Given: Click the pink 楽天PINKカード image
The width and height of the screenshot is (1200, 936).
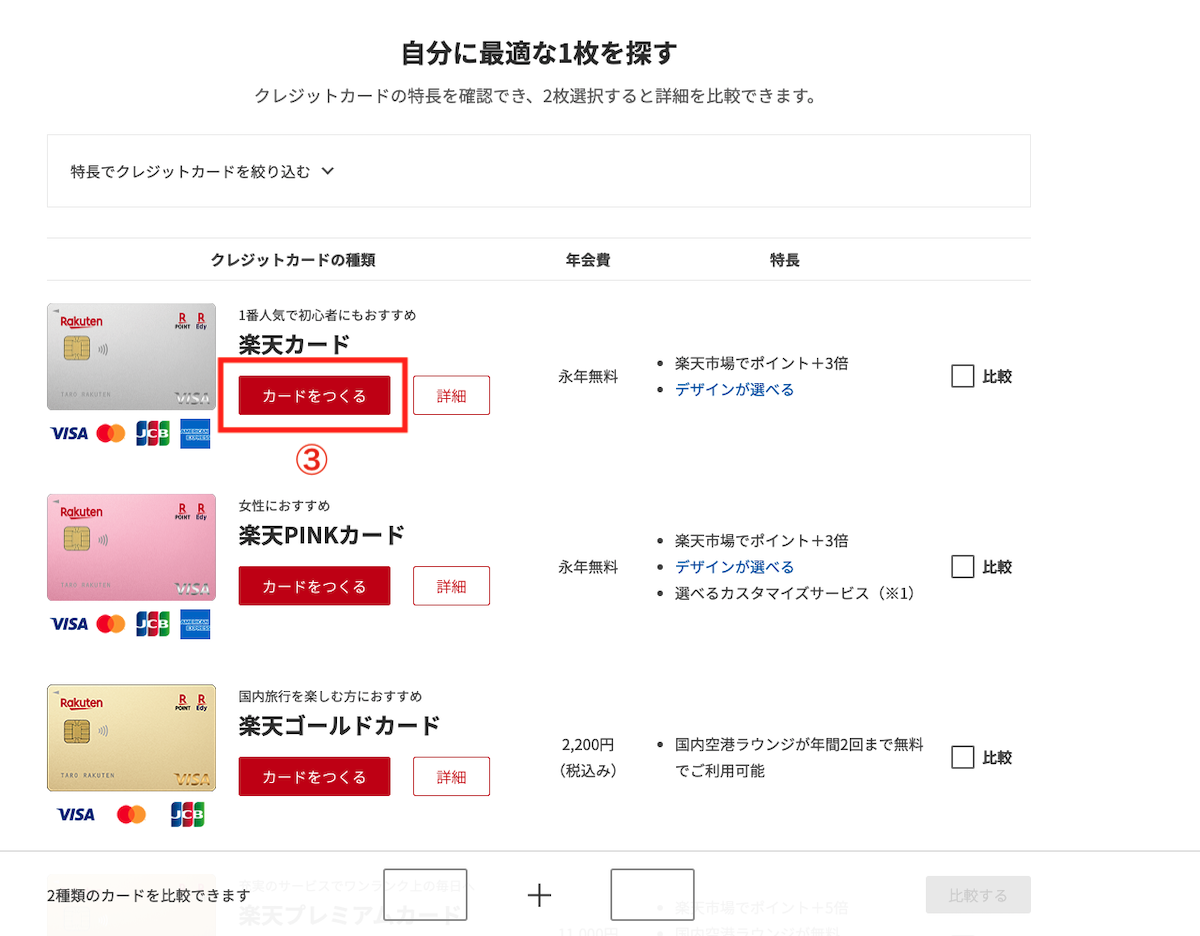Looking at the screenshot, I should [x=131, y=547].
